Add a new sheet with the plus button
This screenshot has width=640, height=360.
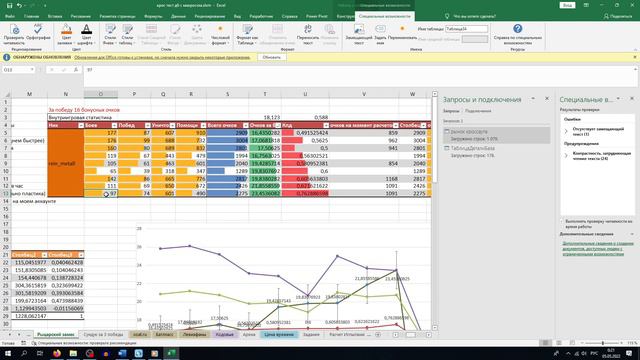point(378,335)
